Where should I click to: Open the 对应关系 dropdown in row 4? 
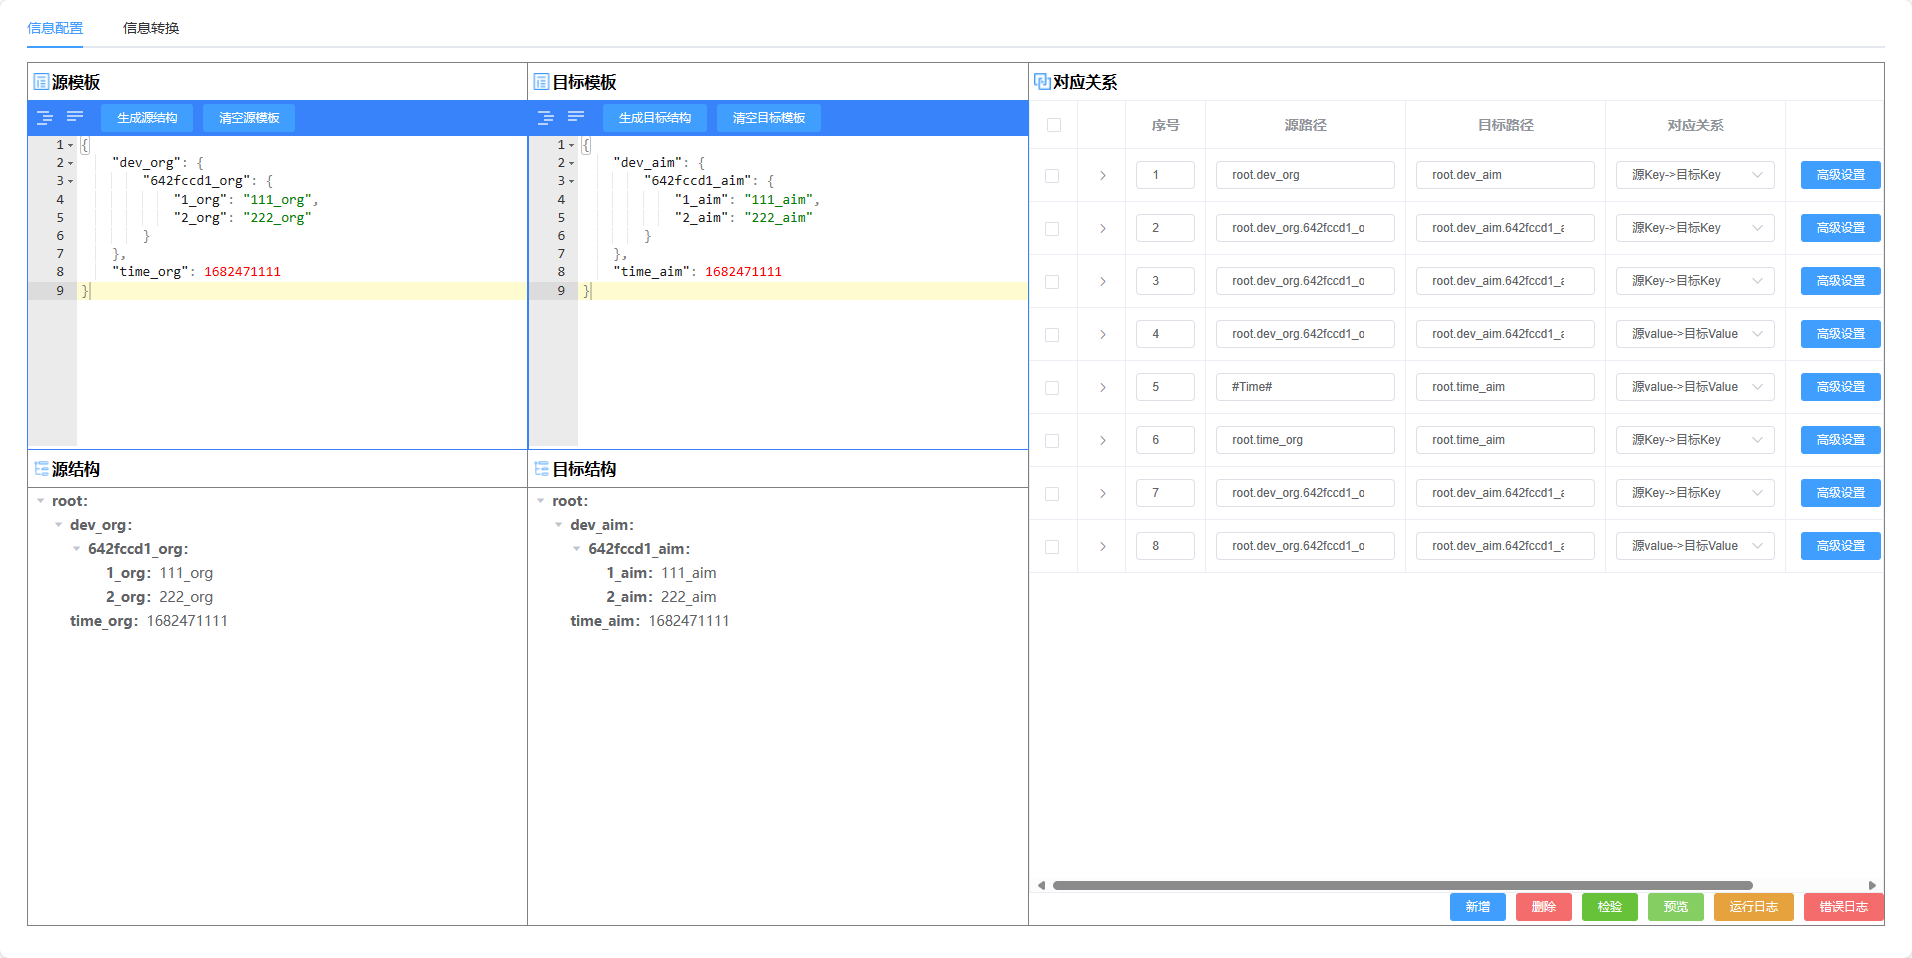(x=1695, y=334)
